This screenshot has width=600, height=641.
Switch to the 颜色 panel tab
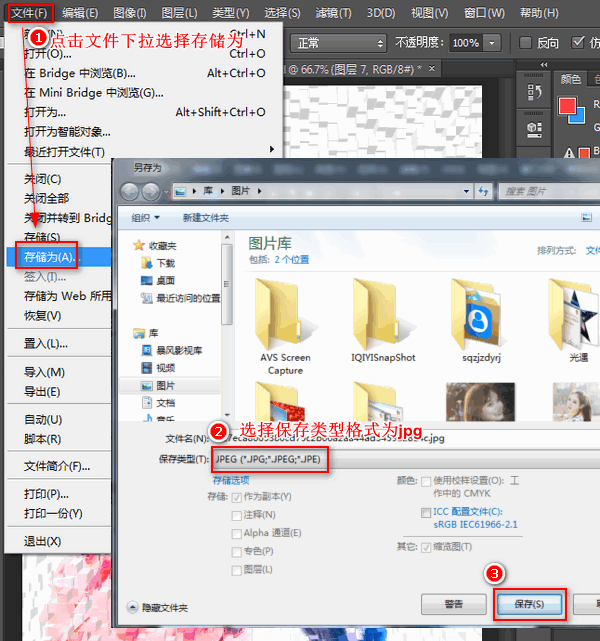point(571,79)
